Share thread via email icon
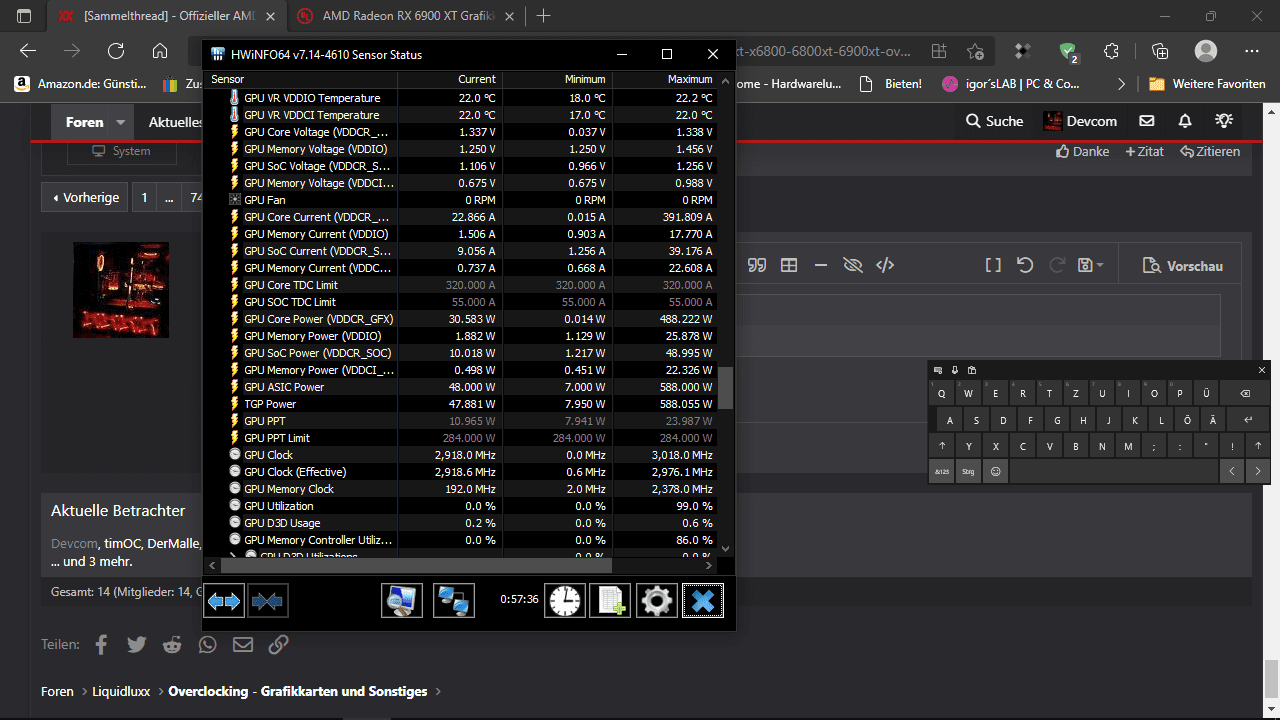The image size is (1280, 720). click(x=243, y=644)
